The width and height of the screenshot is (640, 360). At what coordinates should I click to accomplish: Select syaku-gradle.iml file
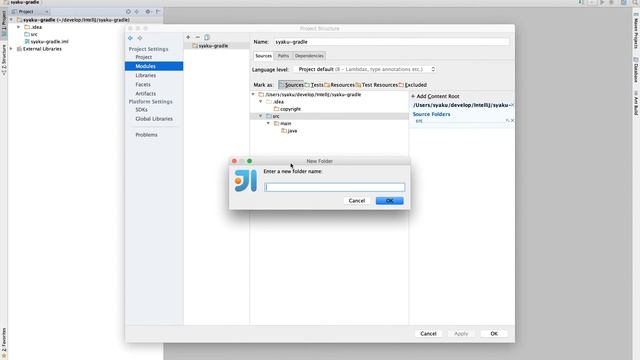tap(46, 42)
